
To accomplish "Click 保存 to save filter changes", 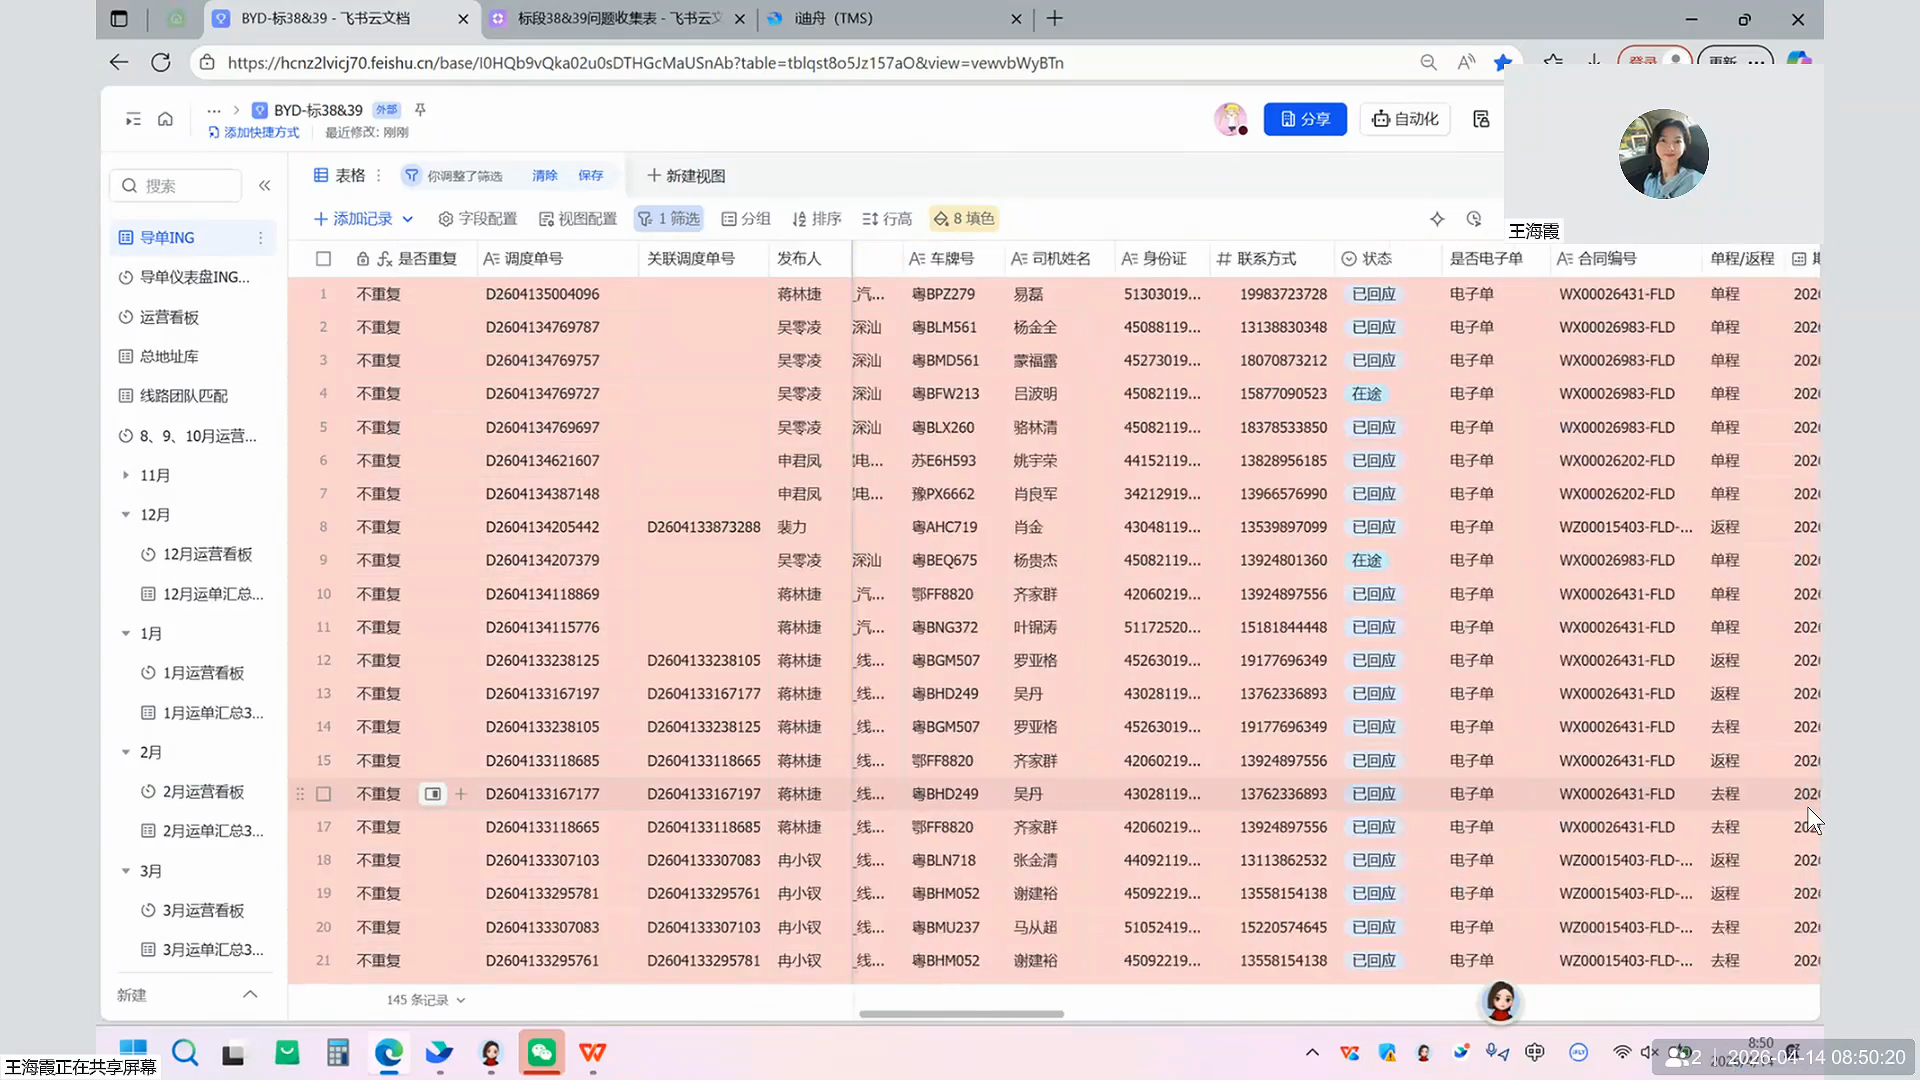I will pos(590,175).
